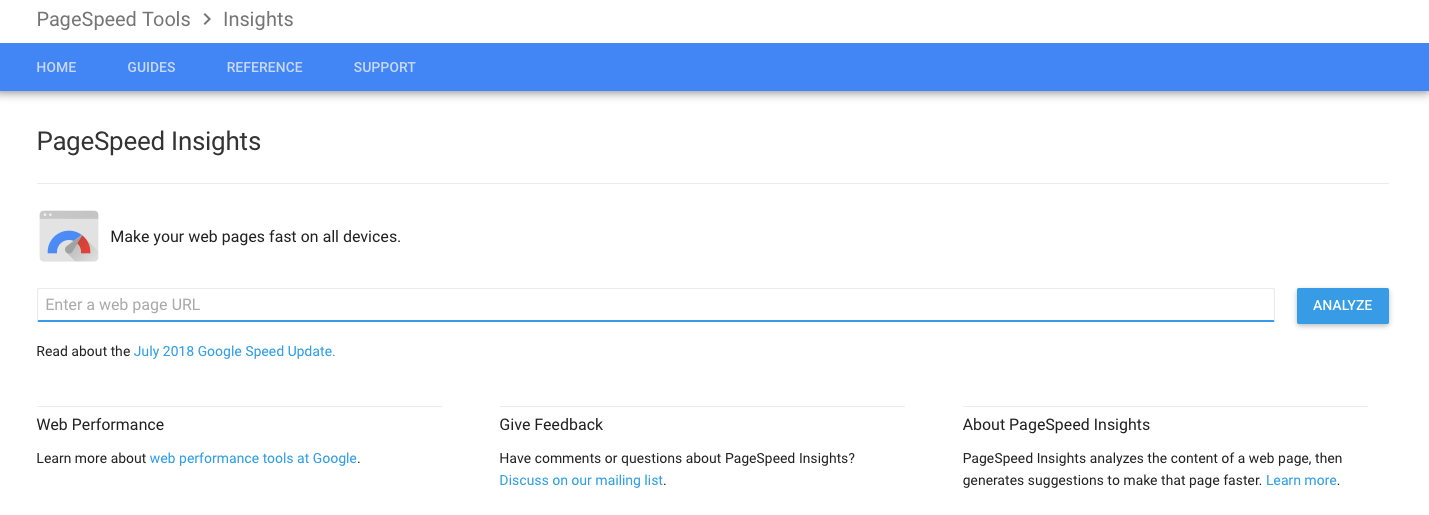Viewport: 1429px width, 515px height.
Task: Open Discuss on our mailing list link
Action: click(581, 481)
